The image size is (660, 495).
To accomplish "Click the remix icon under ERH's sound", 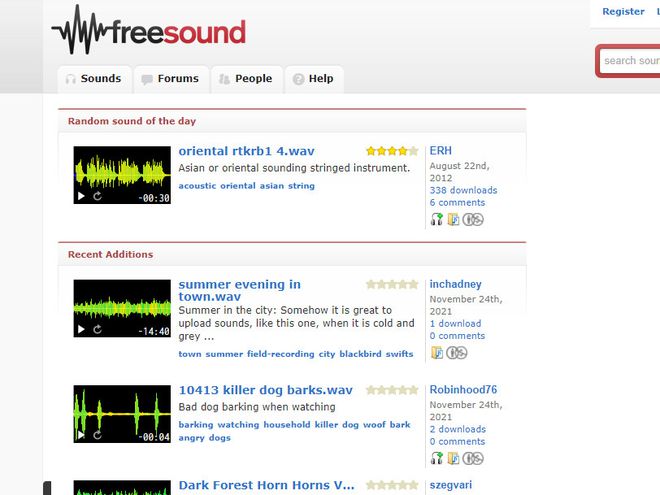I will pyautogui.click(x=436, y=219).
